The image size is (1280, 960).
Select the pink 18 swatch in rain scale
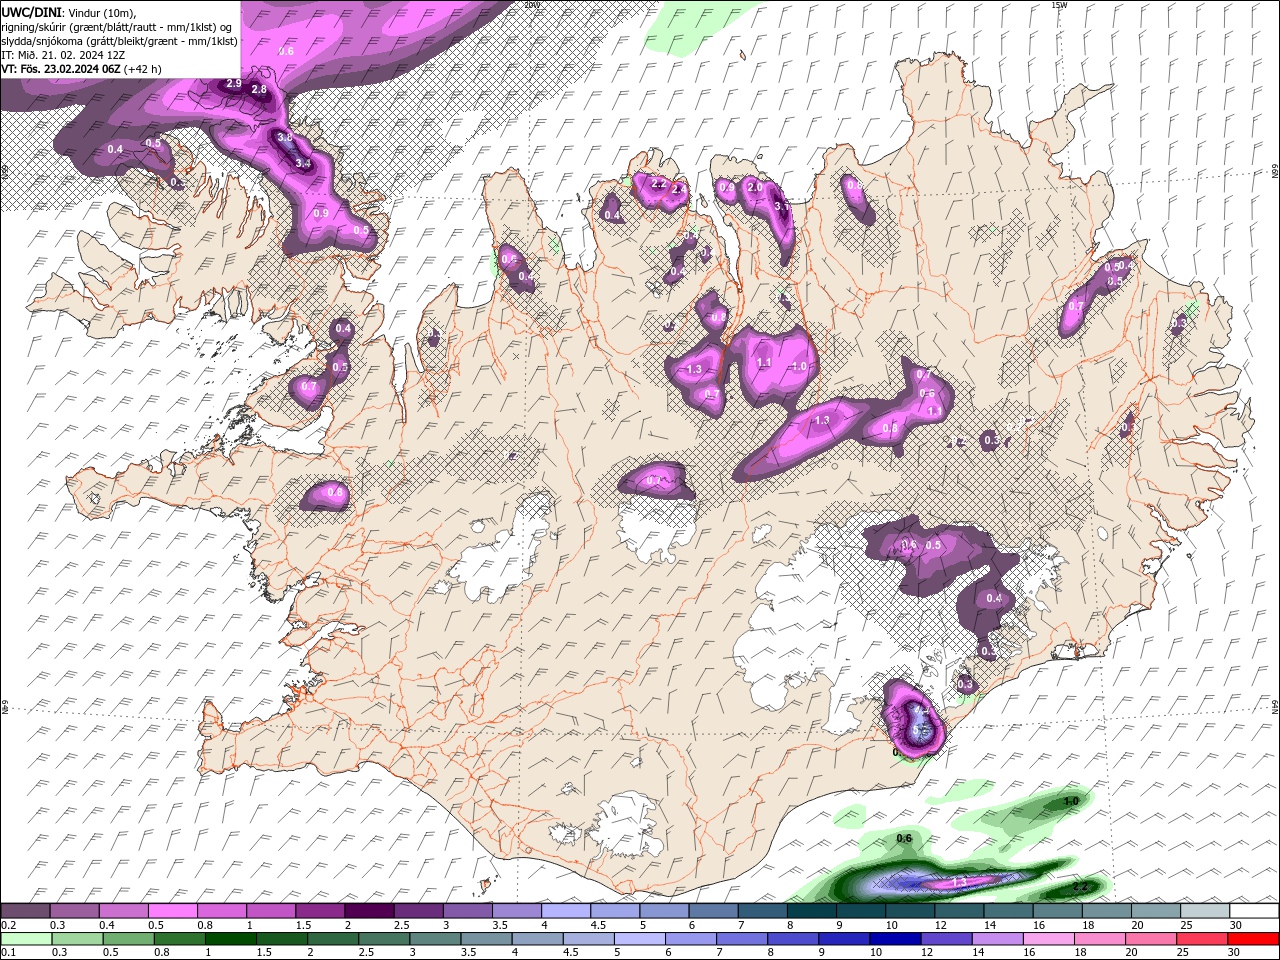pyautogui.click(x=1100, y=939)
